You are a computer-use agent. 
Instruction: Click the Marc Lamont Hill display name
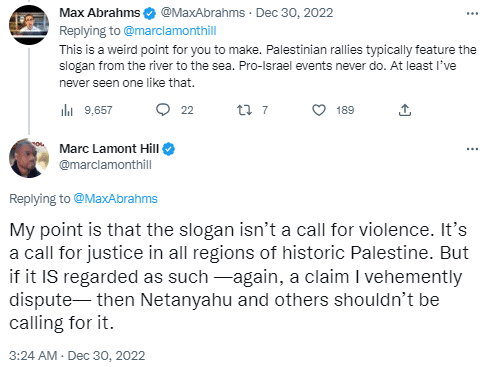(109, 149)
